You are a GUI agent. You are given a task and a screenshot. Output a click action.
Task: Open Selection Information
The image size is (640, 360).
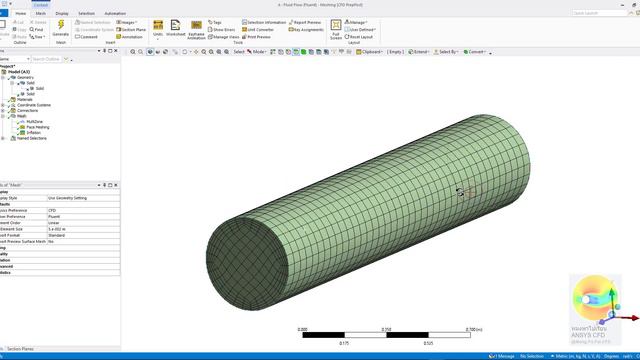(264, 22)
